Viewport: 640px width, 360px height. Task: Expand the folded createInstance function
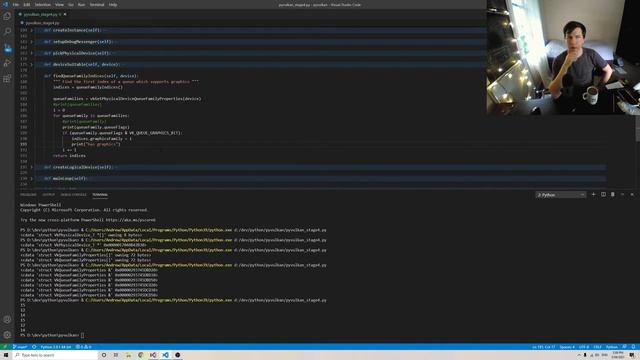(31, 30)
